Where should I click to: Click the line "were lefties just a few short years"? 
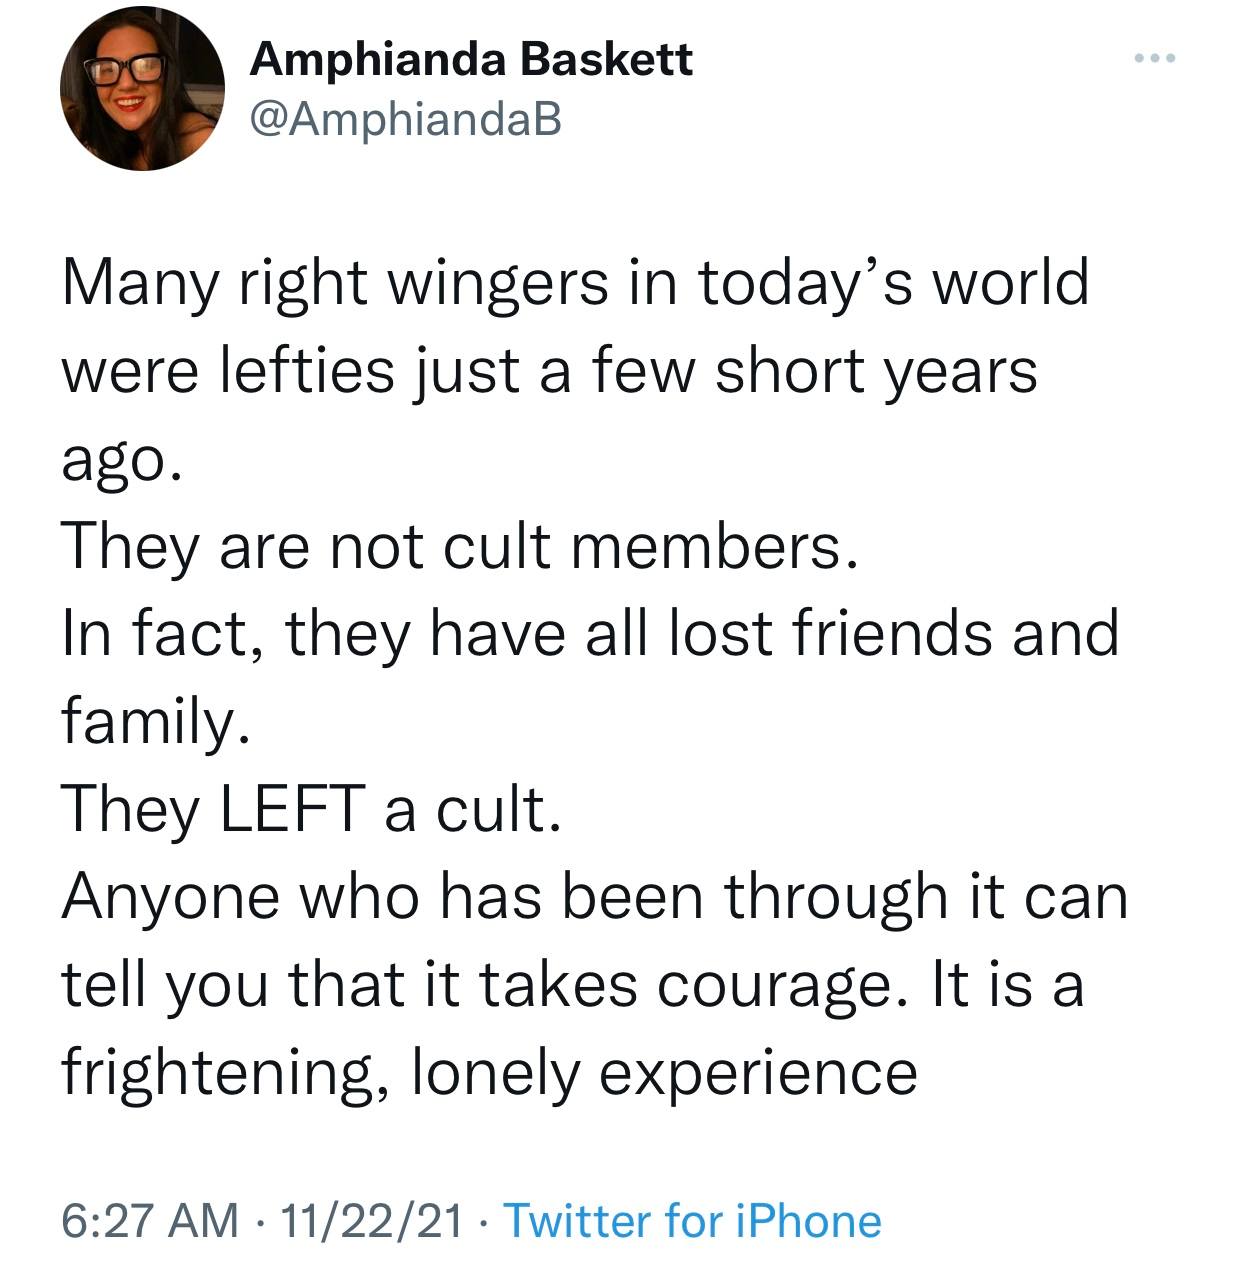(x=550, y=370)
